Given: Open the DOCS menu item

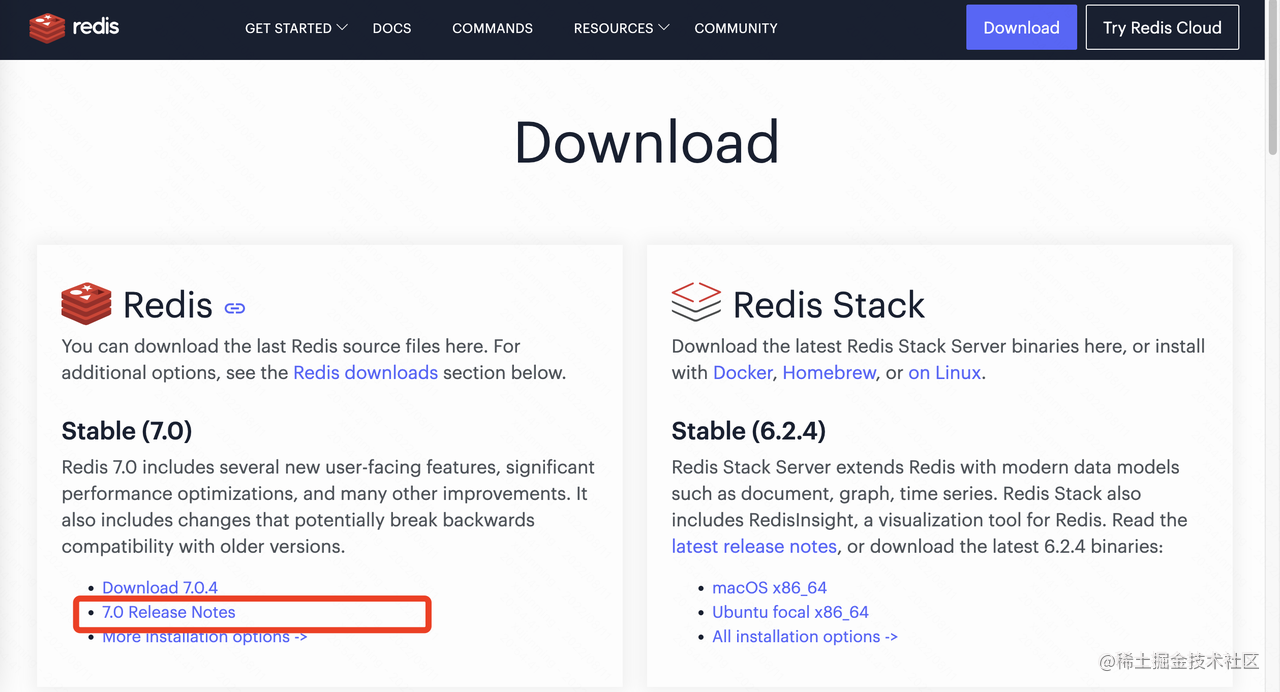Looking at the screenshot, I should click(392, 28).
